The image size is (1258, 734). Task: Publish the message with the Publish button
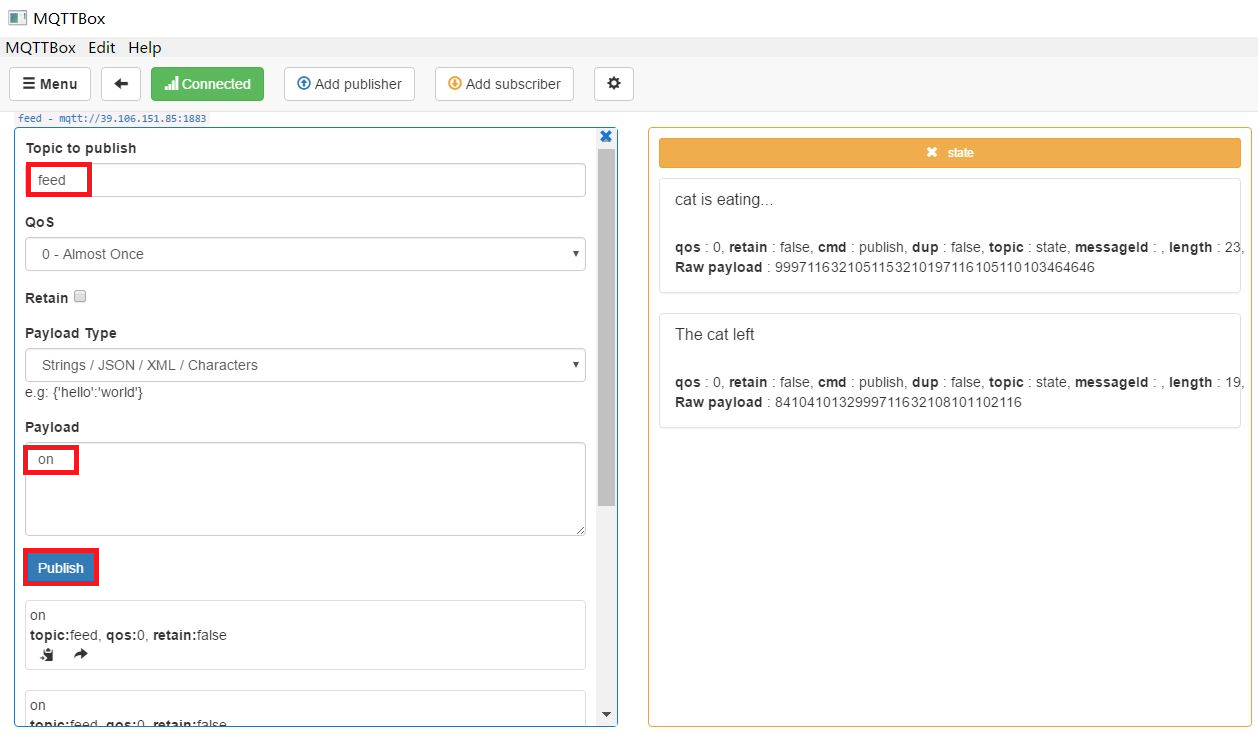click(61, 568)
